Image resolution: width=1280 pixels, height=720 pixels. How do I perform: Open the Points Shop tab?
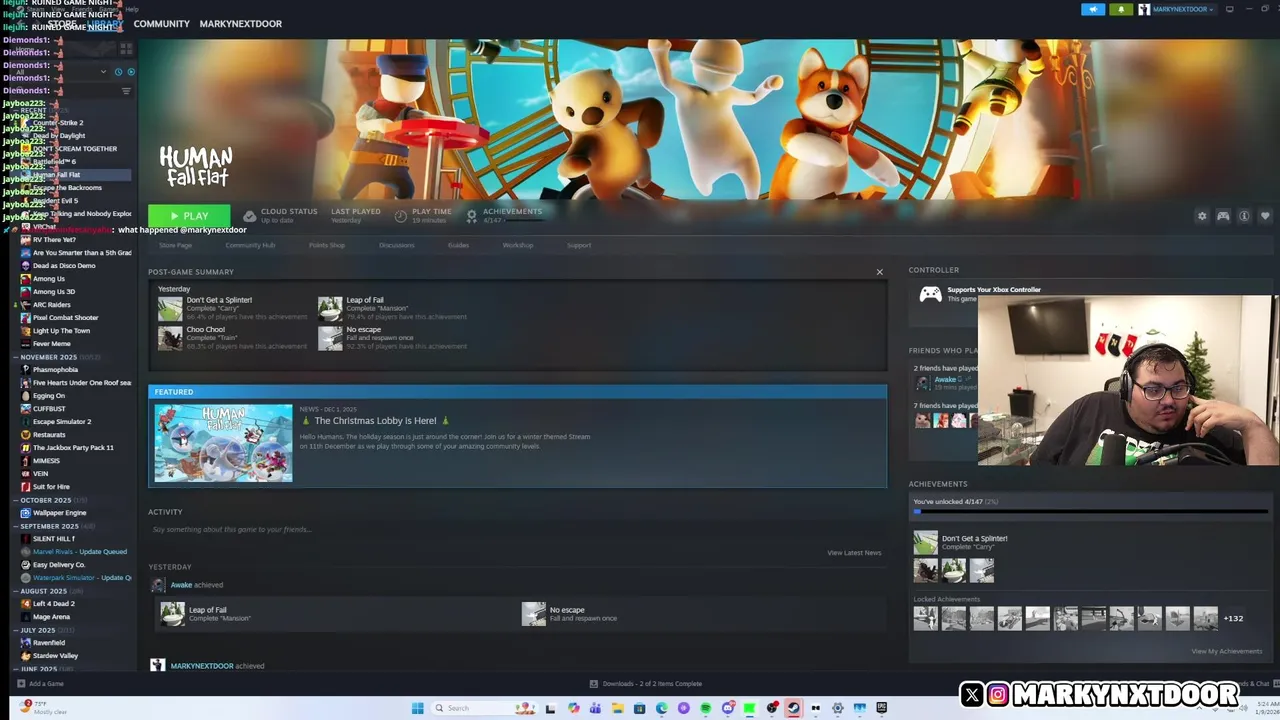point(327,245)
